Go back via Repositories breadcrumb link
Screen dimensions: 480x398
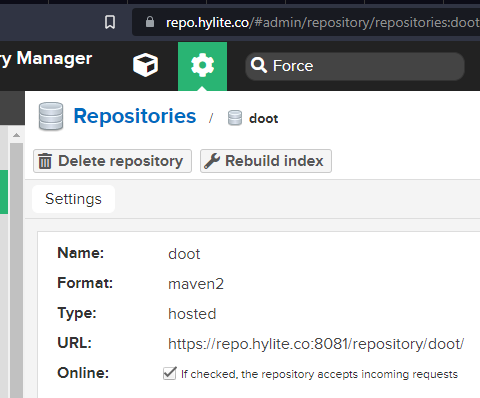click(x=135, y=116)
